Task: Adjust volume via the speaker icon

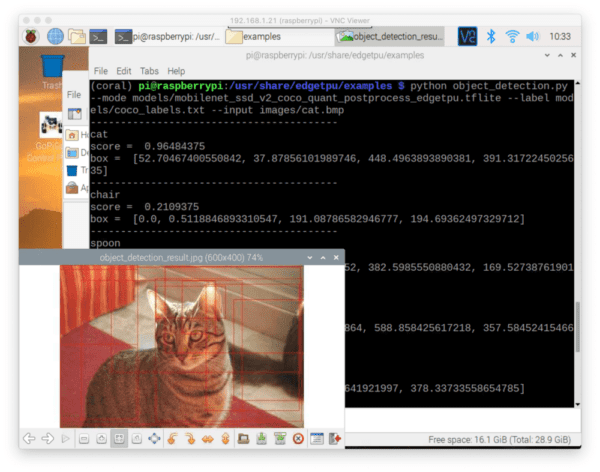Action: (x=533, y=36)
